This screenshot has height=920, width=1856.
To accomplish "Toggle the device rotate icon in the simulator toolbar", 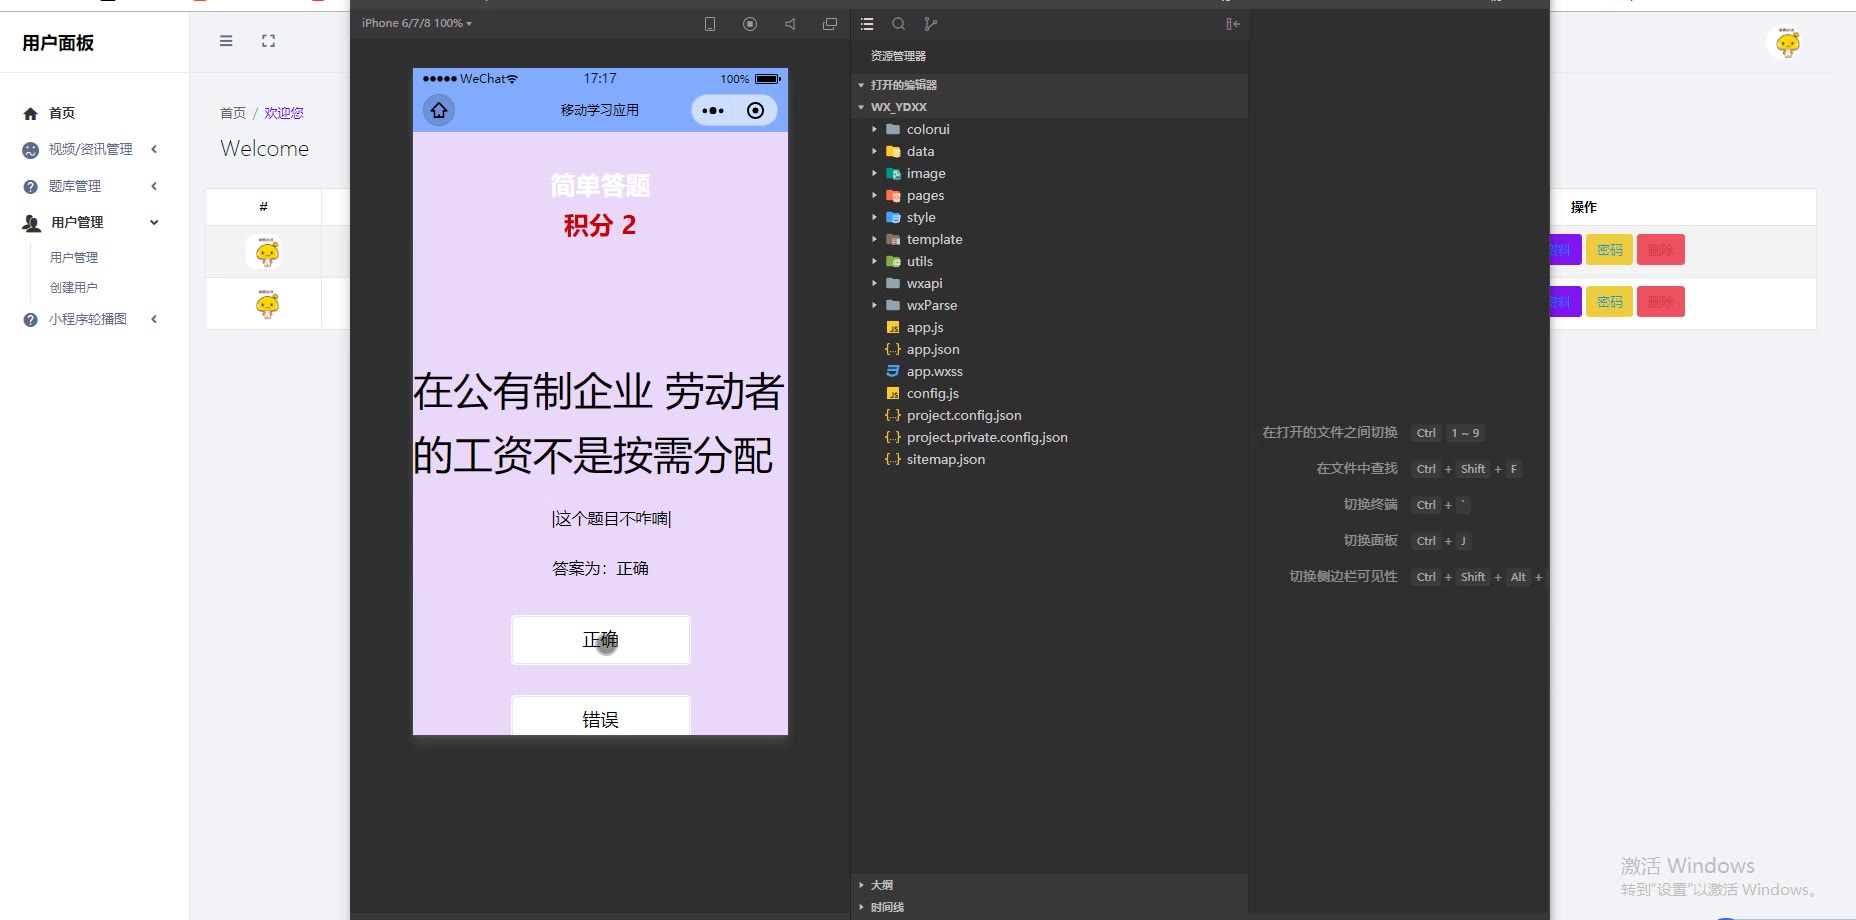I will pyautogui.click(x=710, y=24).
